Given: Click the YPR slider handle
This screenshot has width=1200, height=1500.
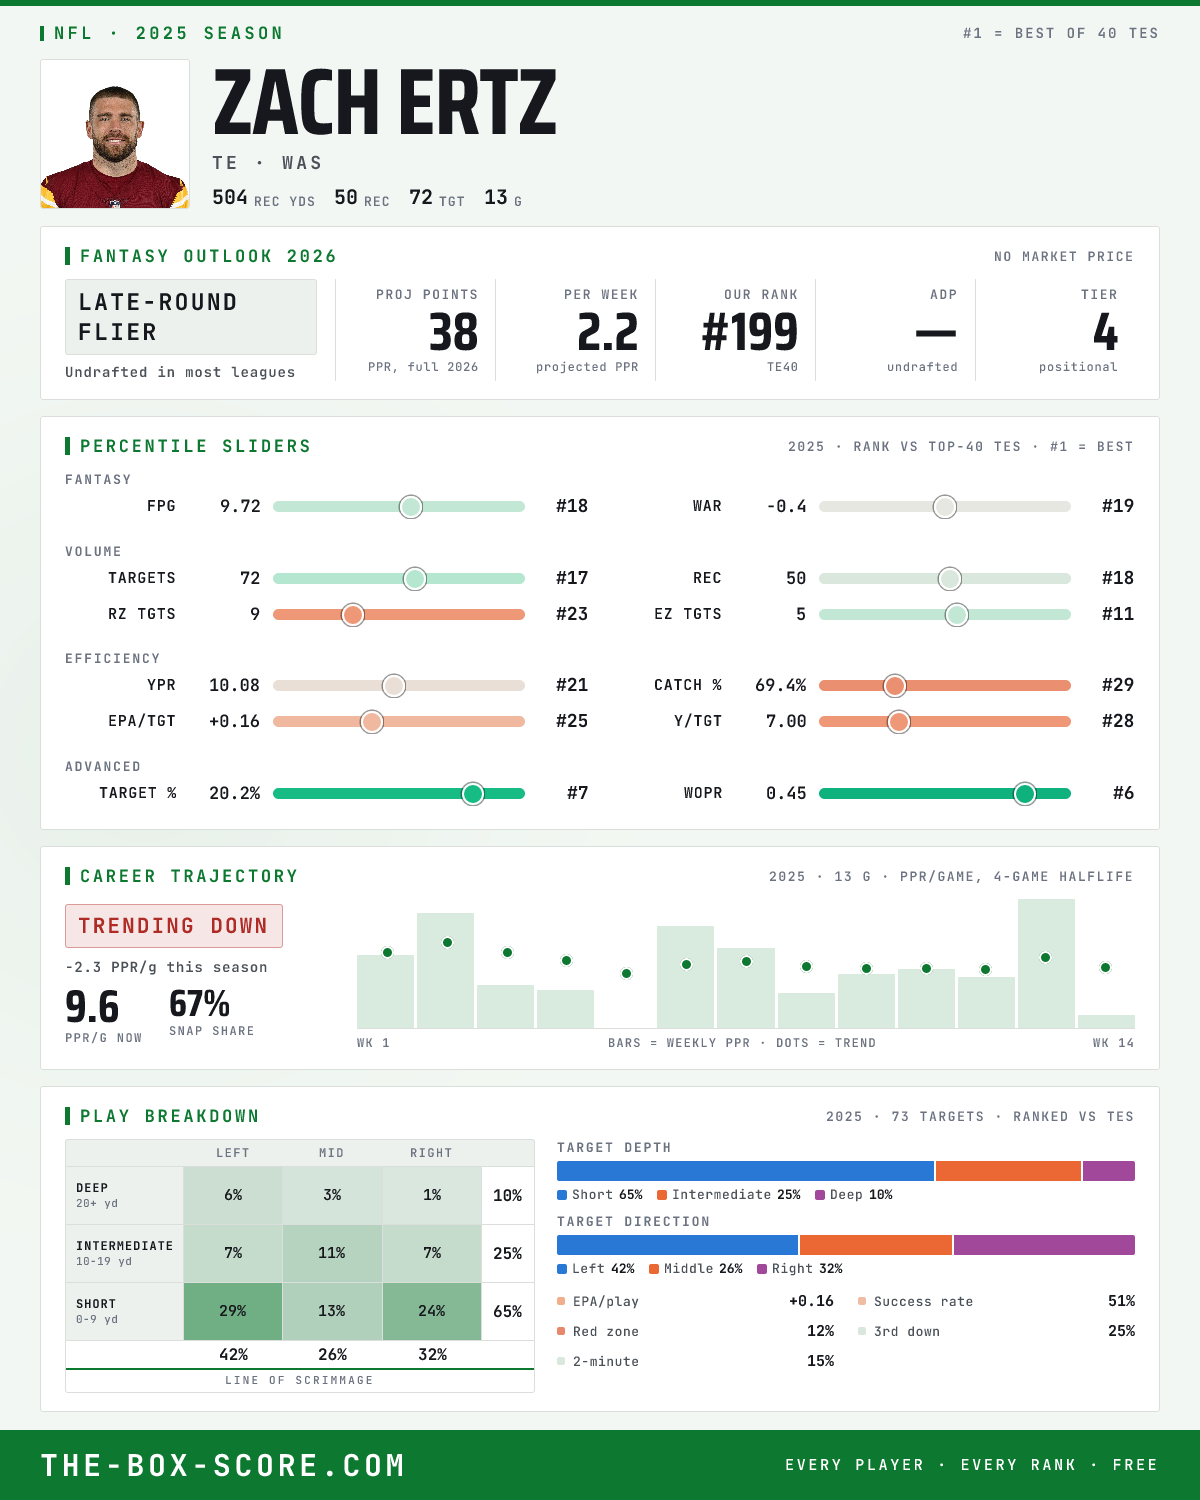Looking at the screenshot, I should click(394, 686).
